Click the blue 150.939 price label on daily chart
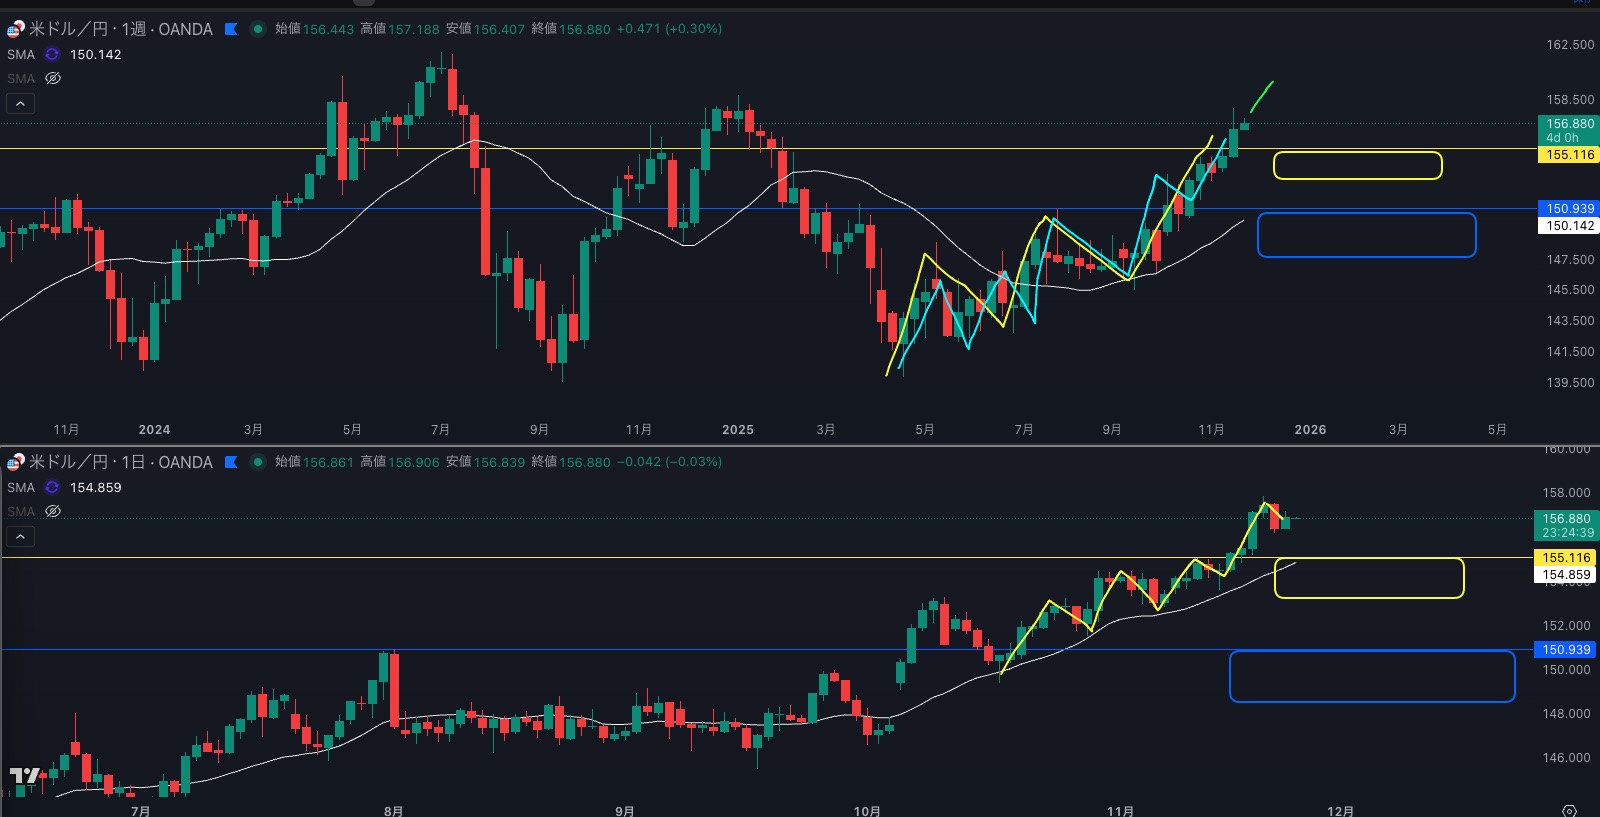 [x=1565, y=650]
